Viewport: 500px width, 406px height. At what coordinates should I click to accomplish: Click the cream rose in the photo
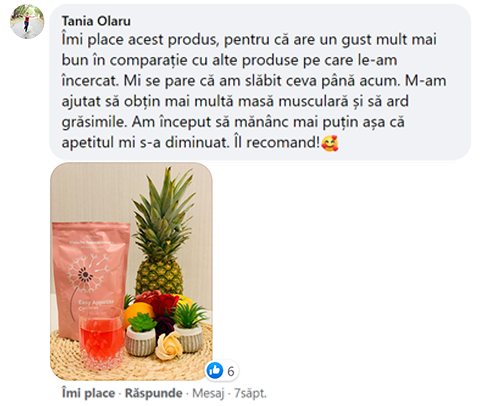(169, 346)
